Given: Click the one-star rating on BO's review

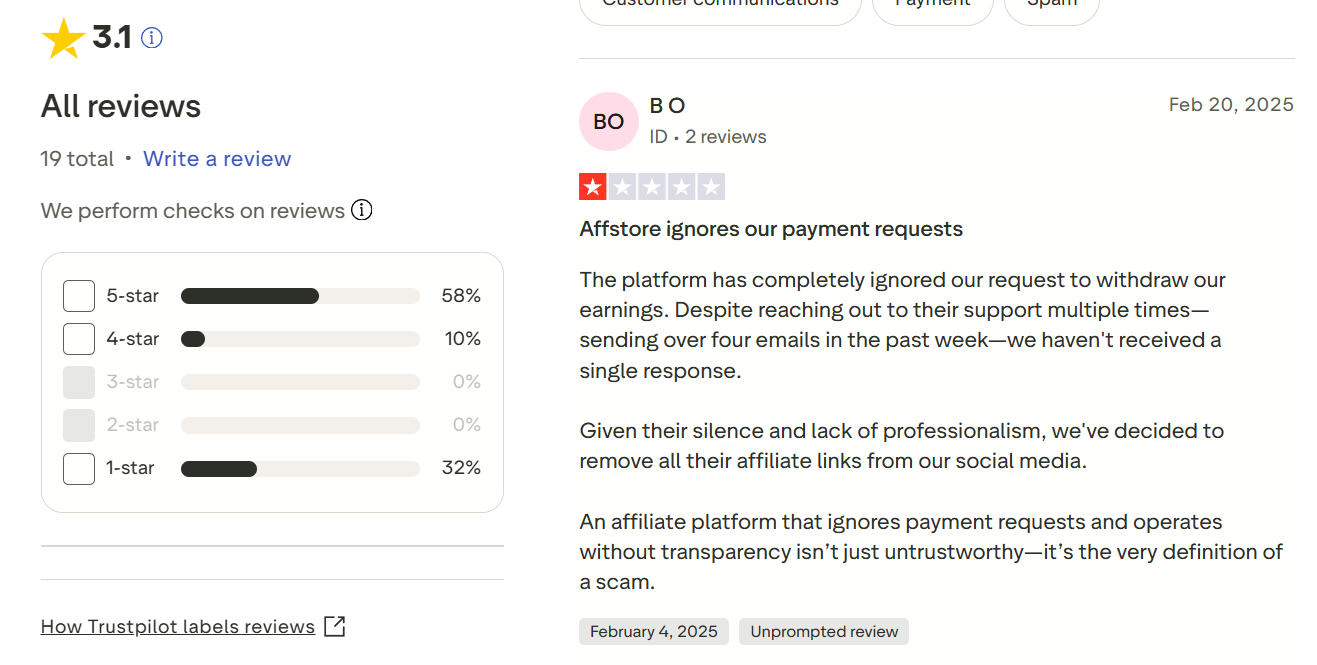Looking at the screenshot, I should pos(652,187).
